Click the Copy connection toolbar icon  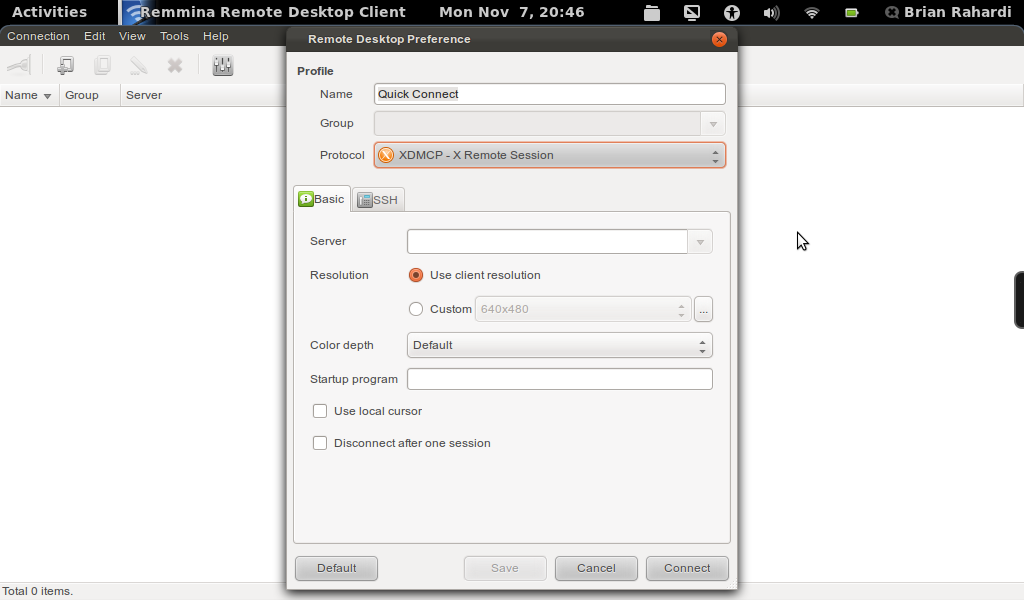102,65
